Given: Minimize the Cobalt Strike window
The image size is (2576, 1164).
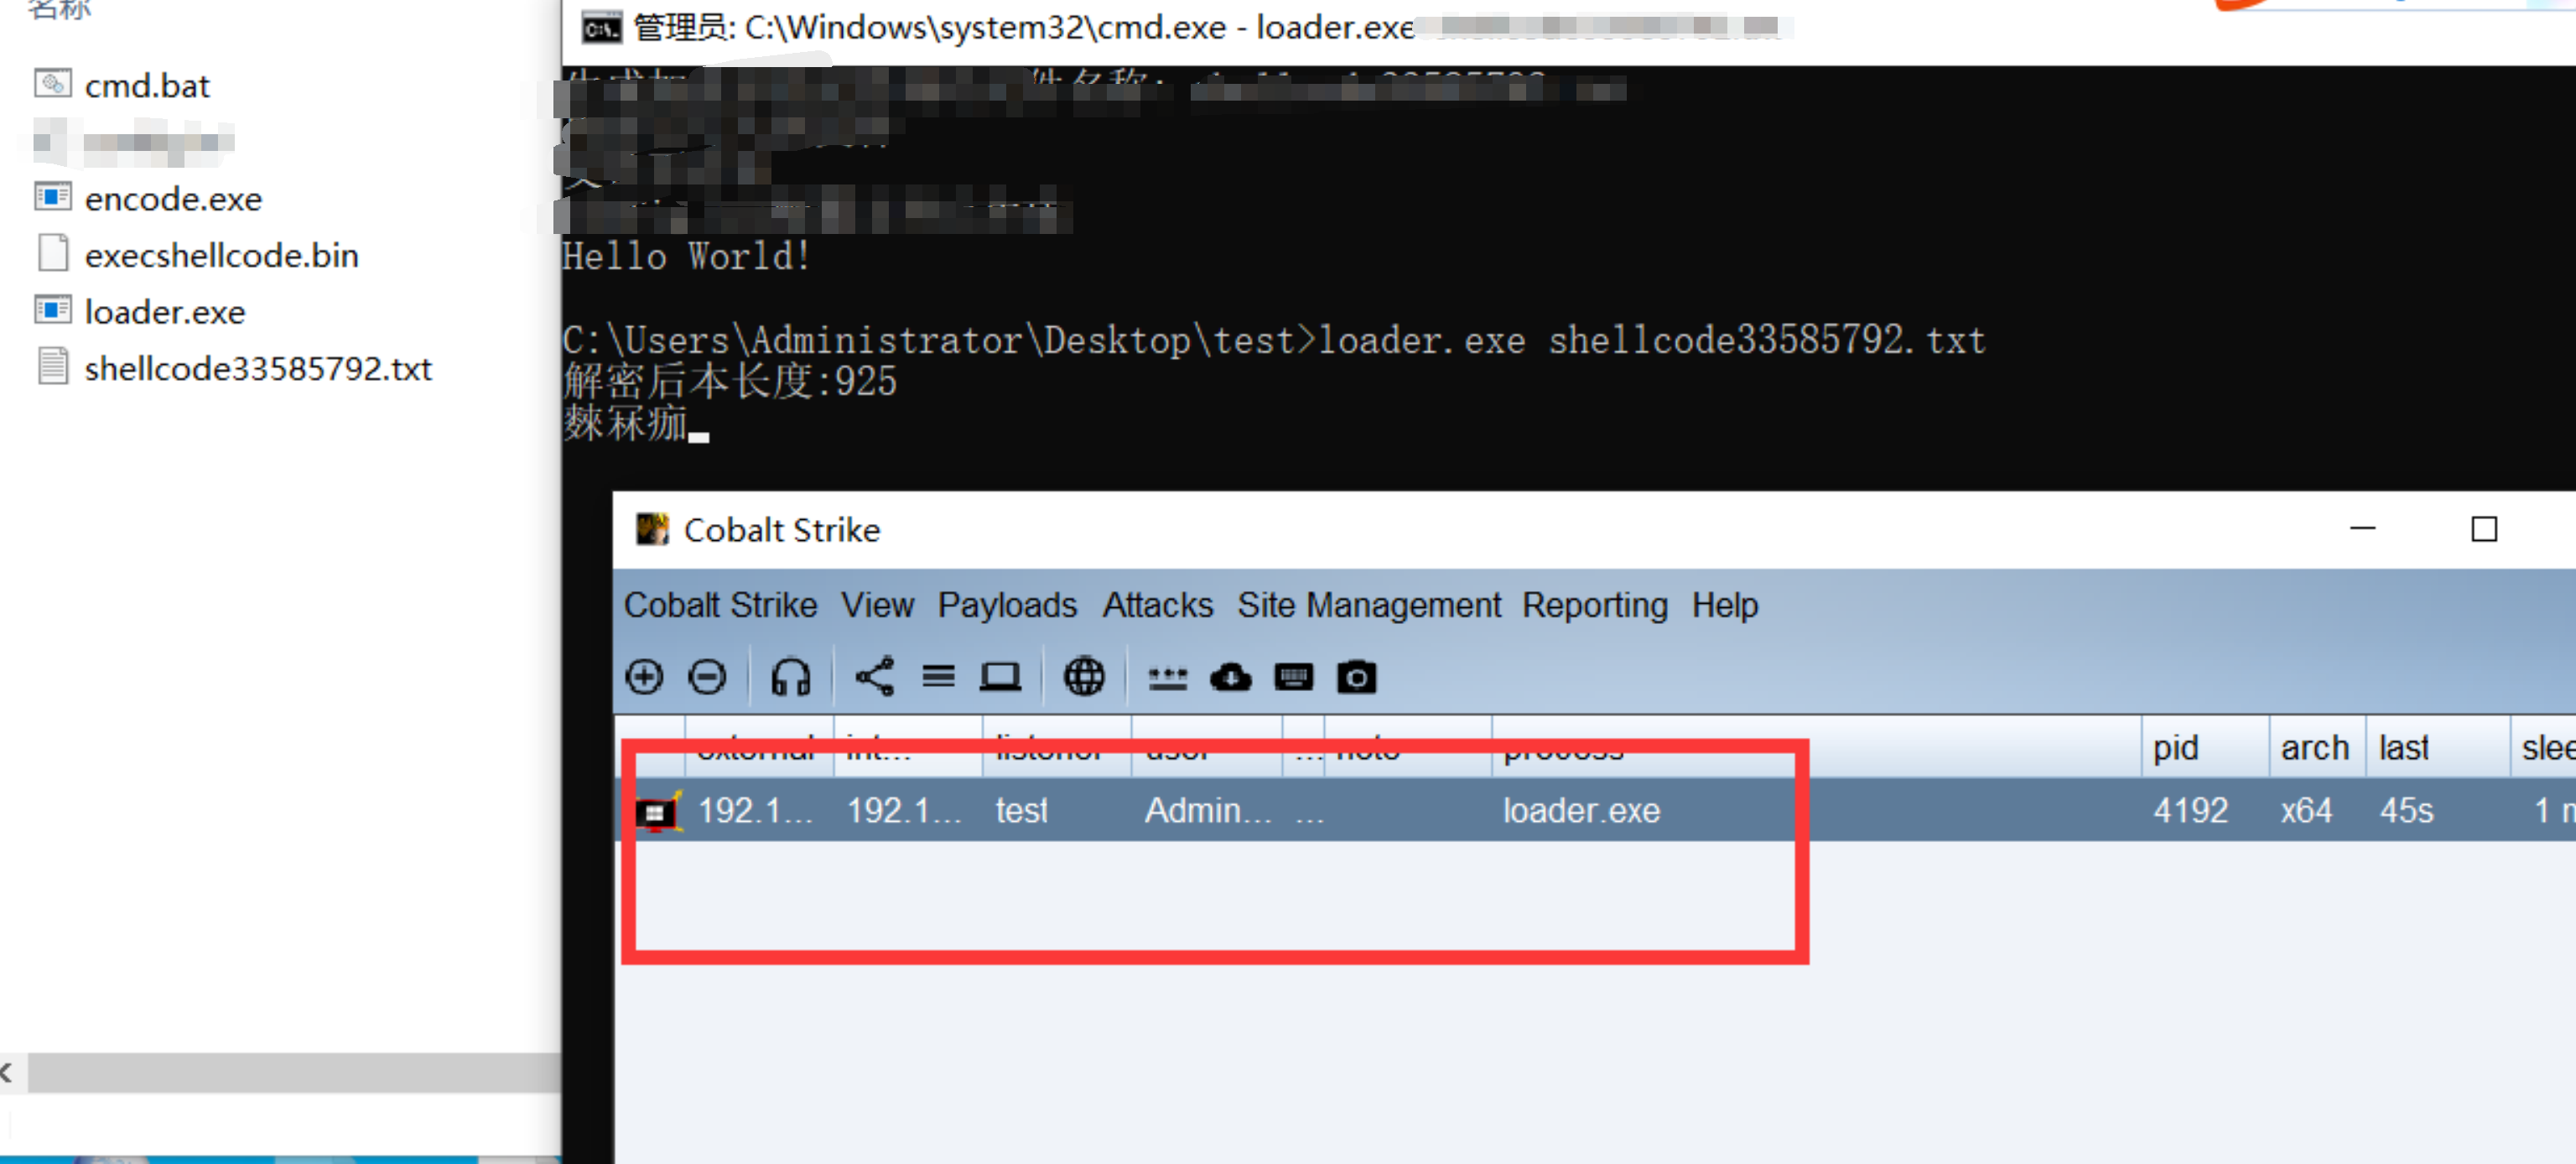Looking at the screenshot, I should click(2362, 528).
